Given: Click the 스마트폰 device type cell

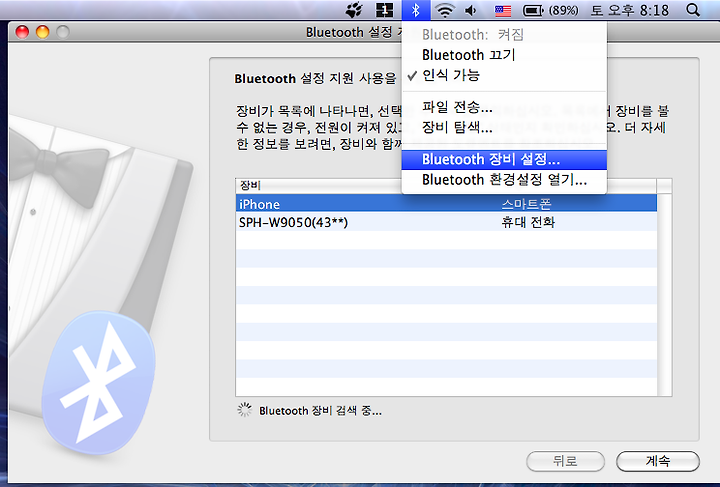Looking at the screenshot, I should pos(526,204).
